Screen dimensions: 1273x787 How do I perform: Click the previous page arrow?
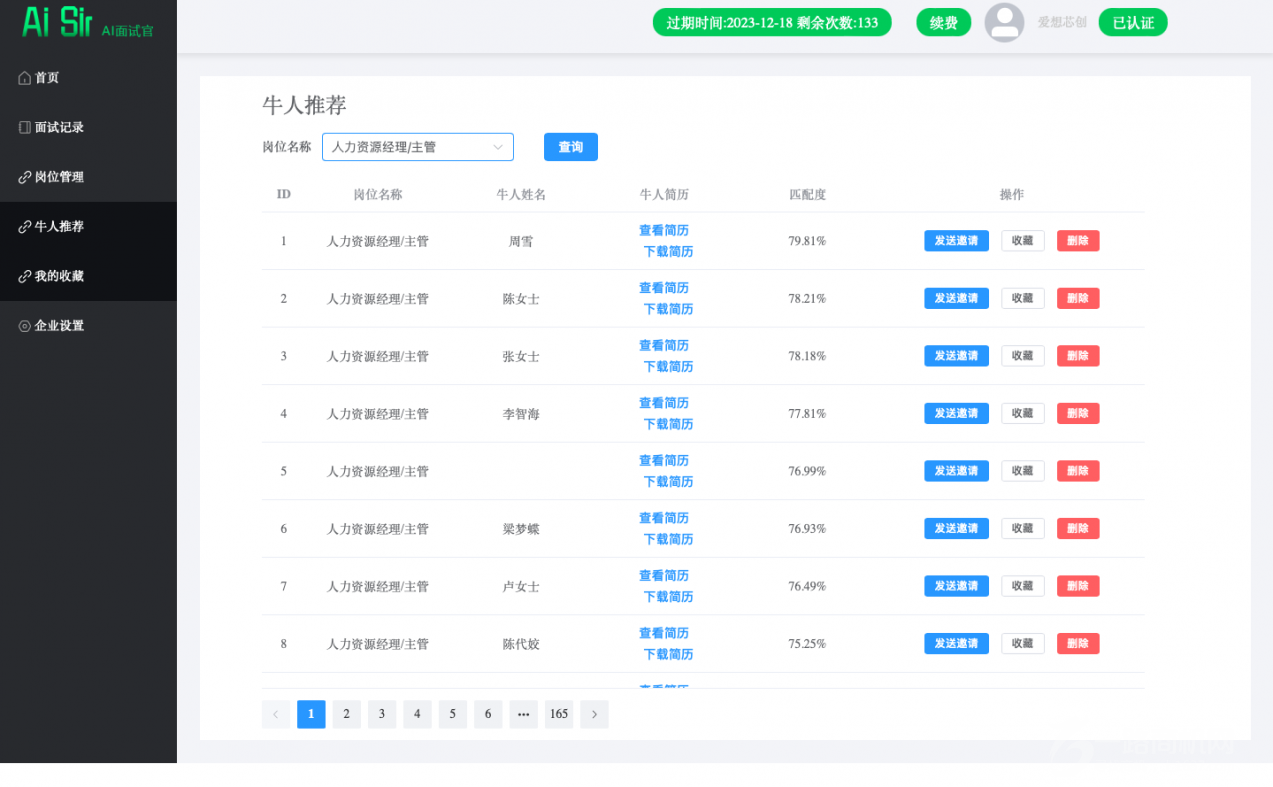coord(276,714)
